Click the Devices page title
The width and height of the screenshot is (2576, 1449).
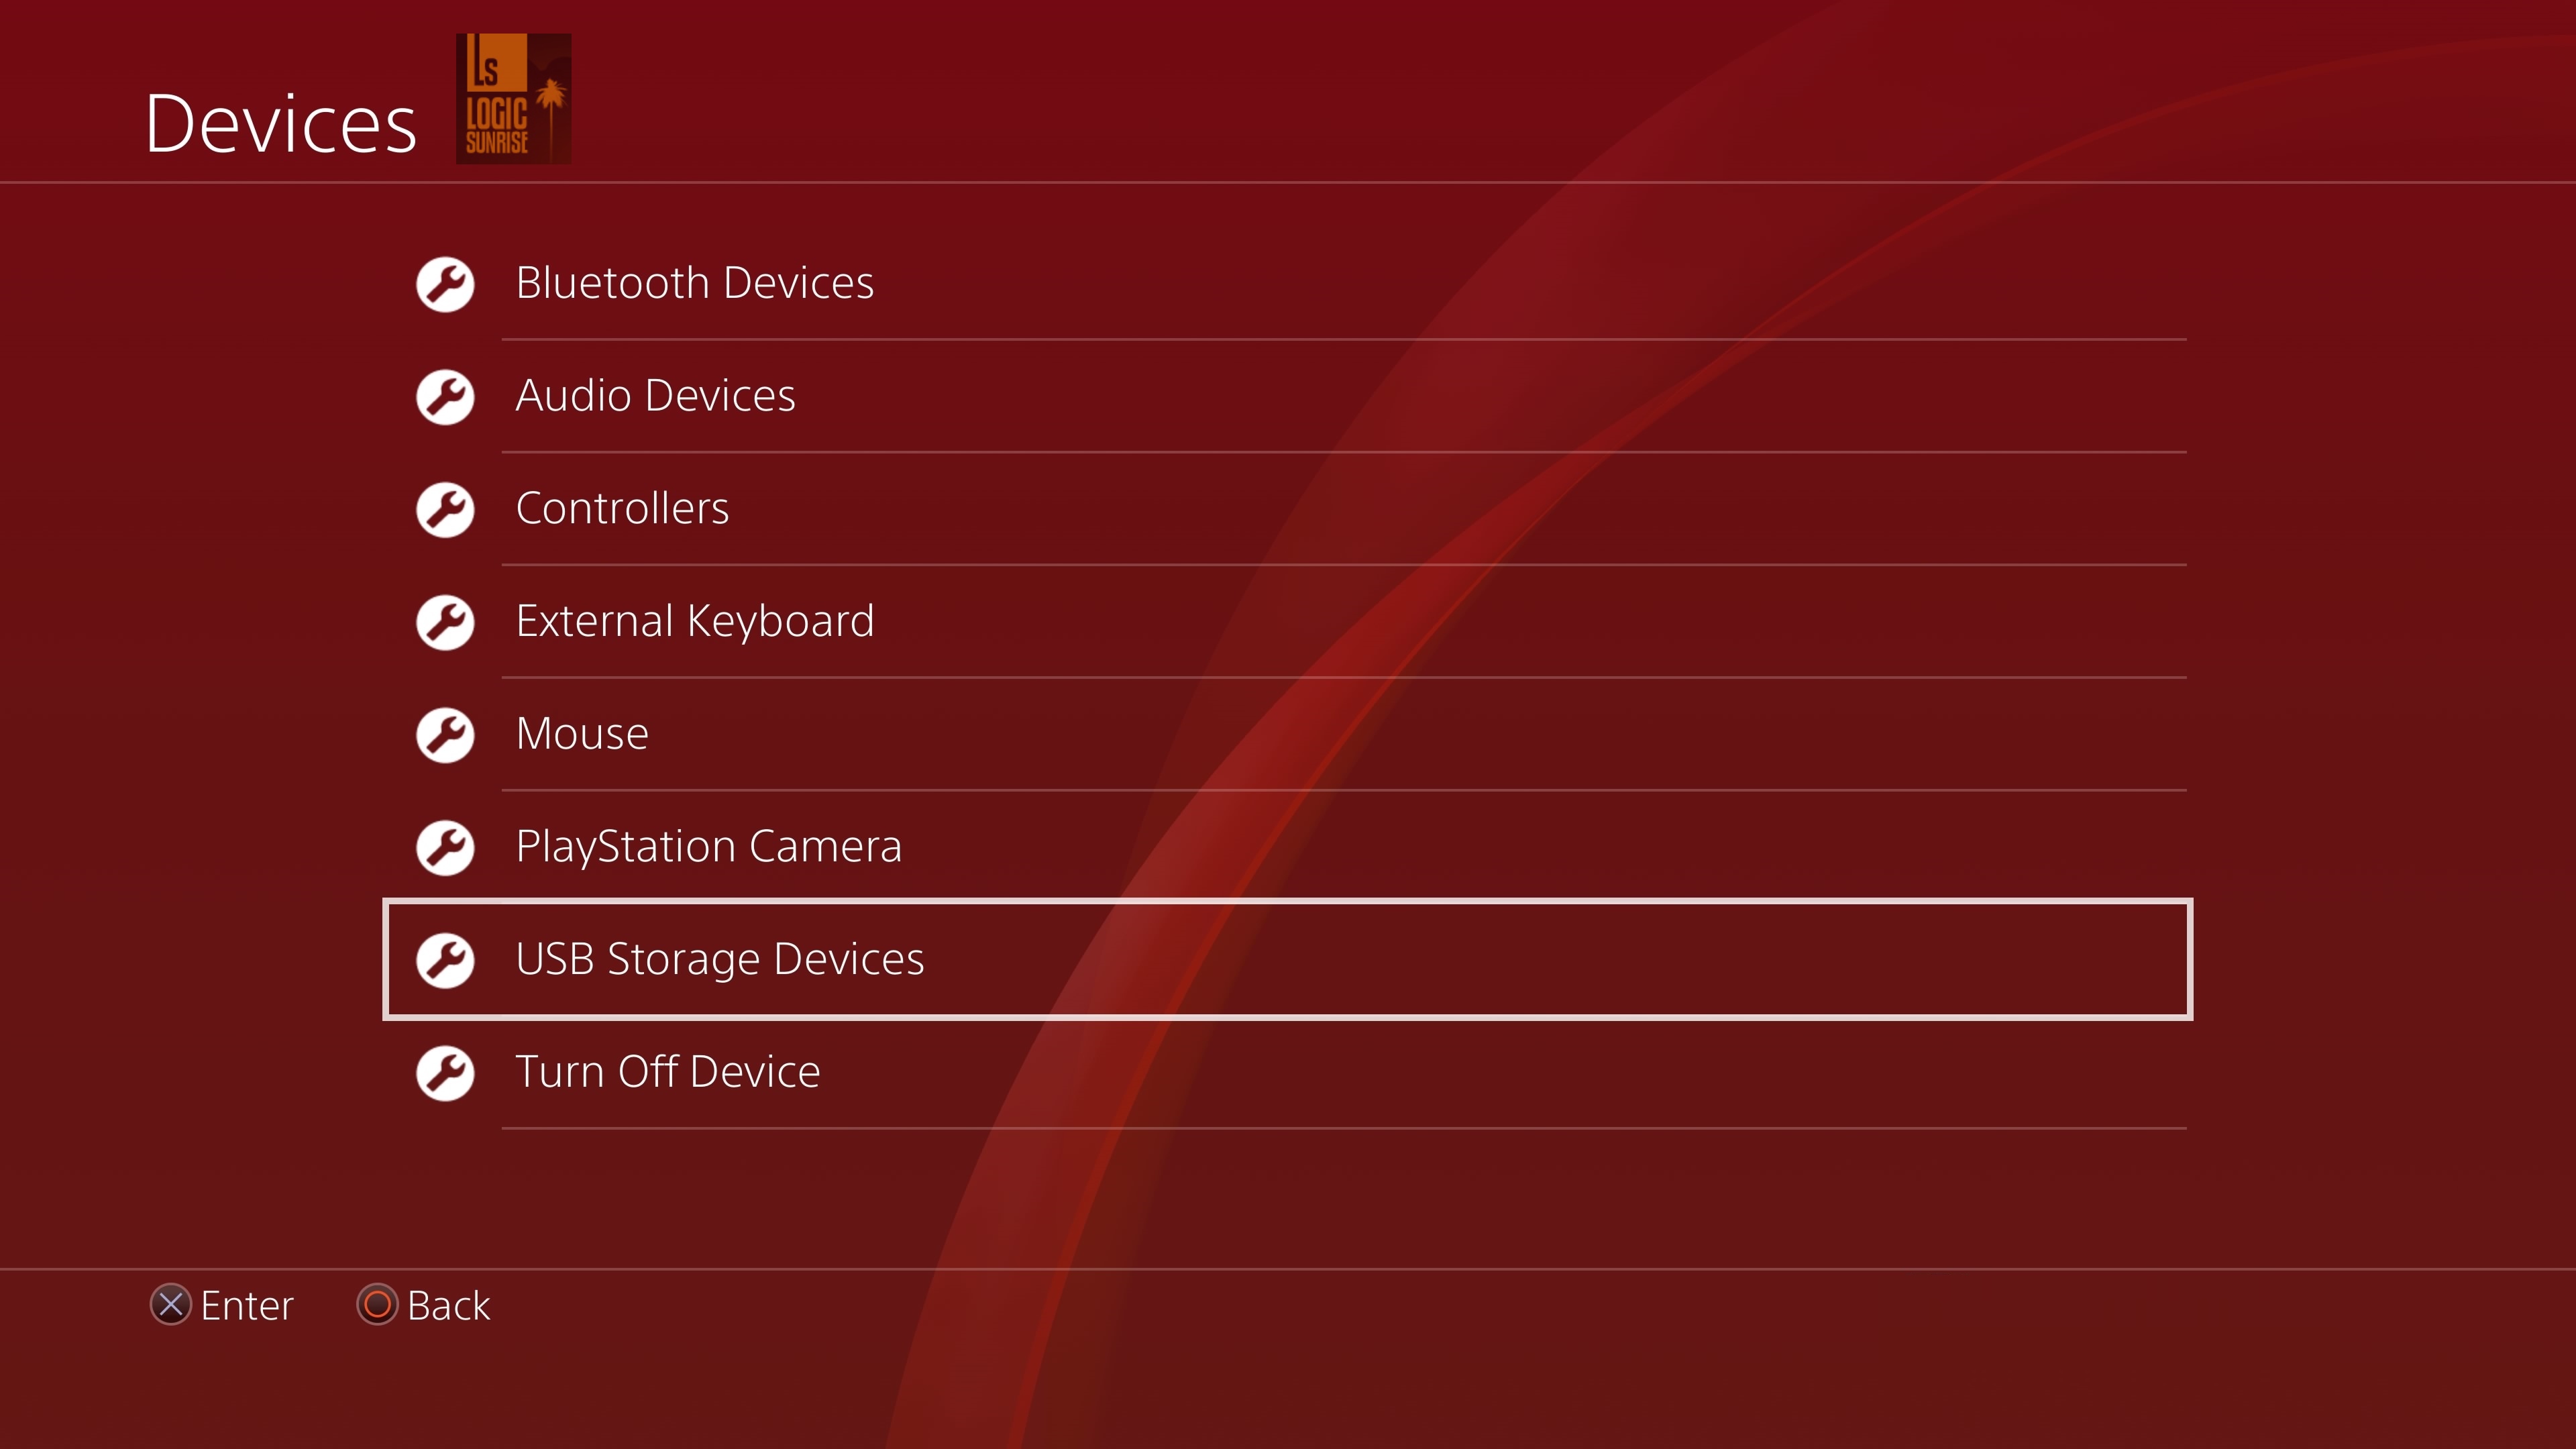click(x=281, y=124)
